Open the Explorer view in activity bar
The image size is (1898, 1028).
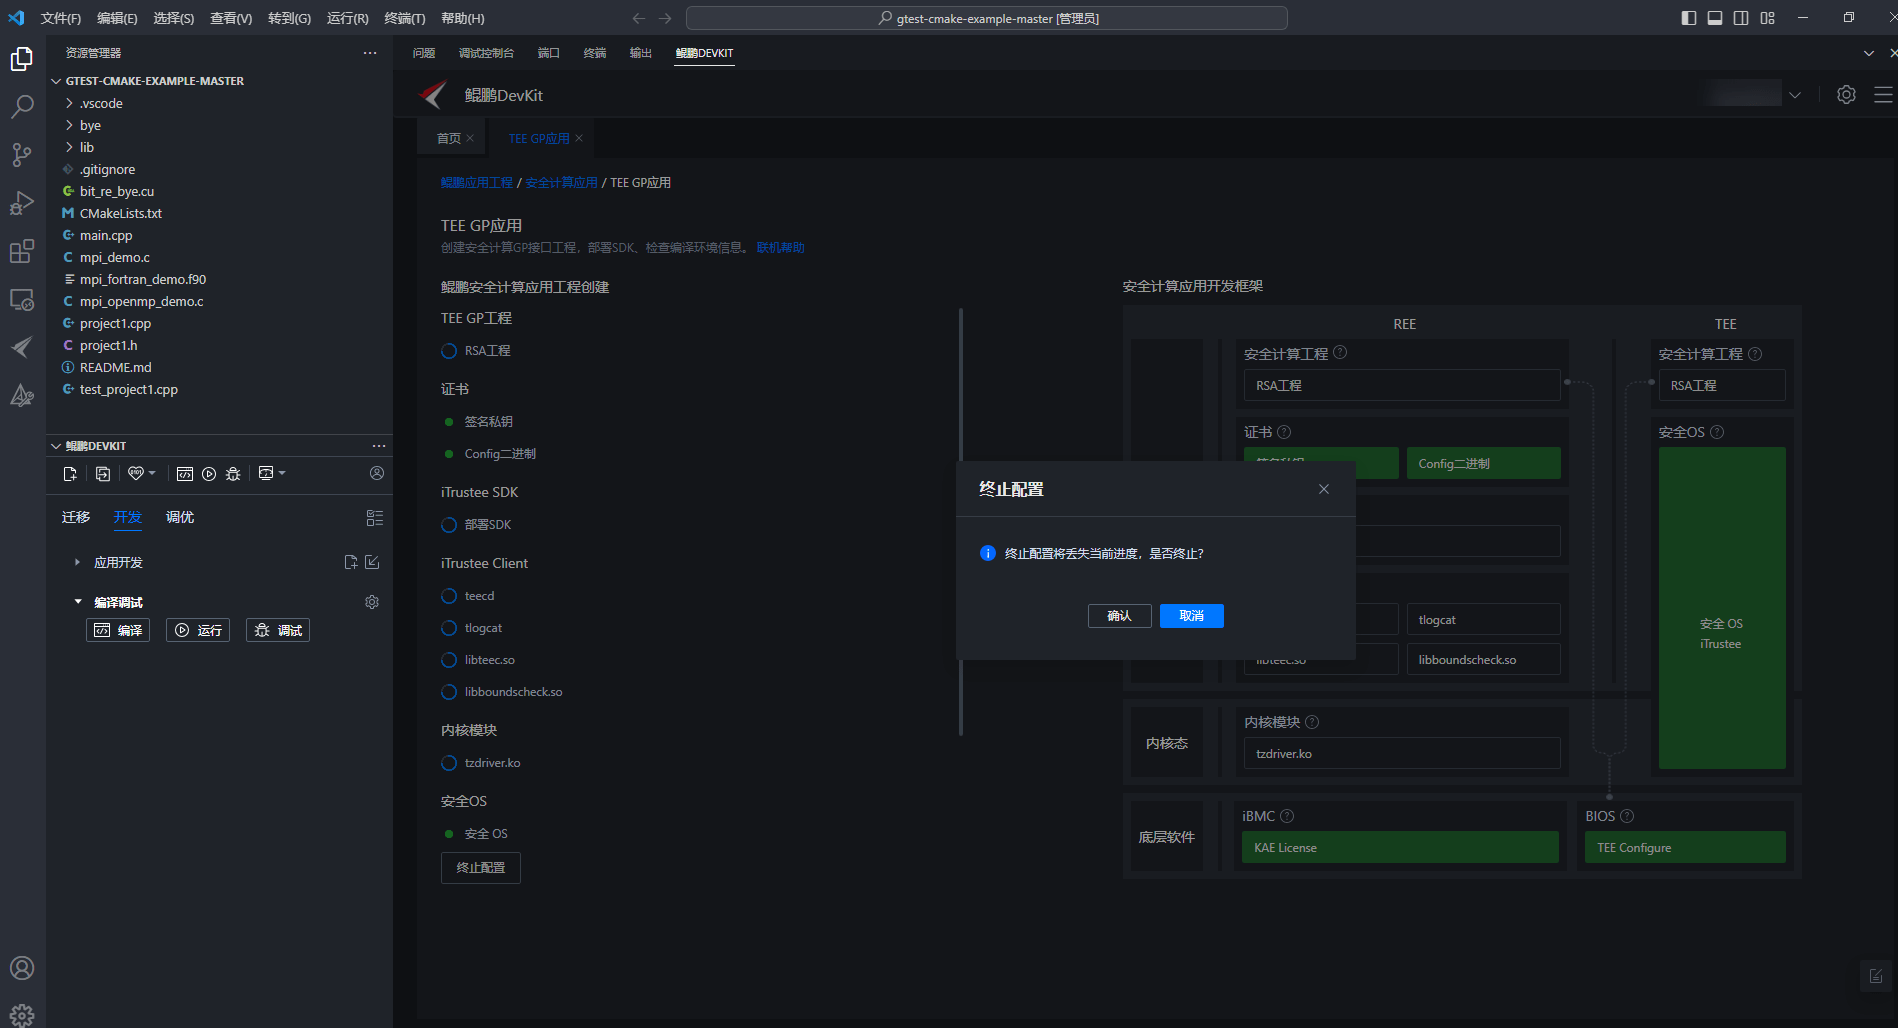pyautogui.click(x=22, y=59)
